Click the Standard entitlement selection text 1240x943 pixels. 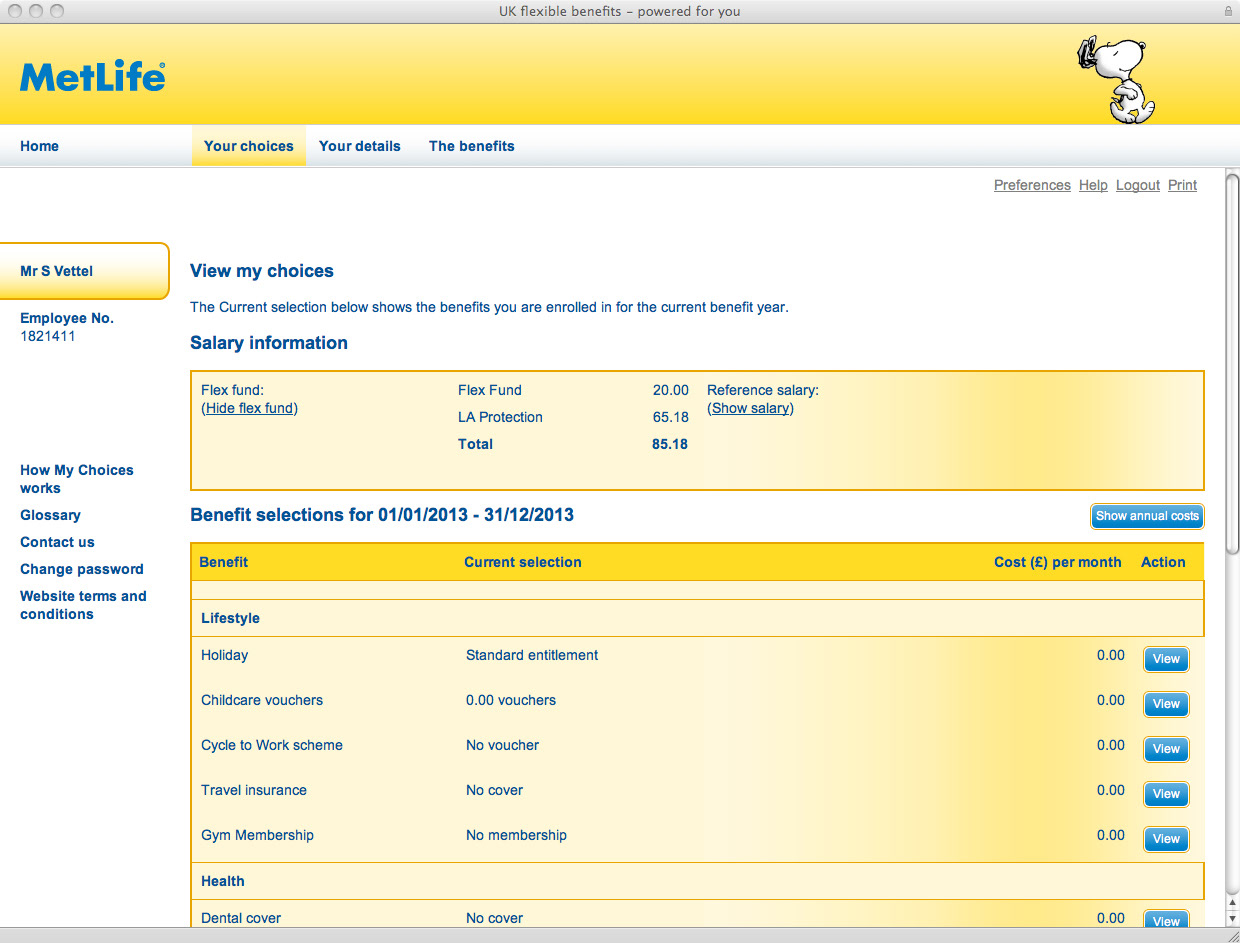[x=532, y=655]
